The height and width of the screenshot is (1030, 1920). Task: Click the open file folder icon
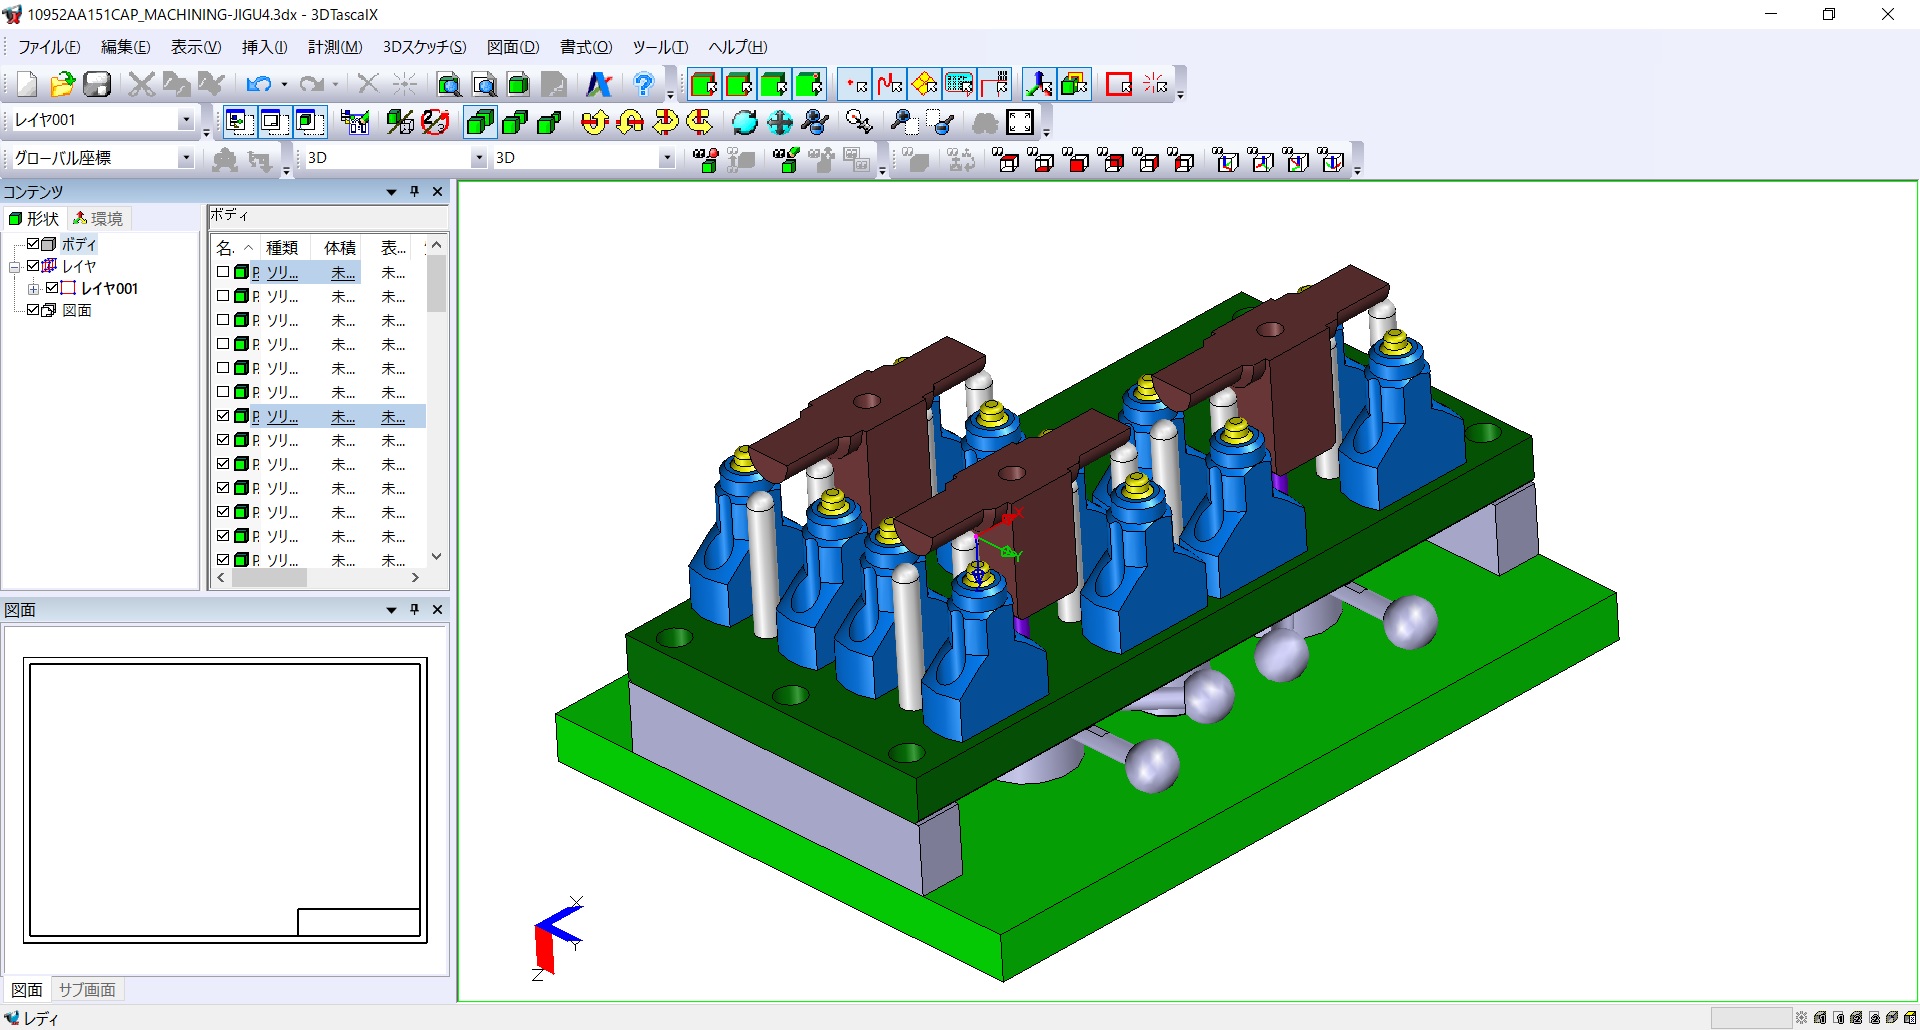click(x=62, y=85)
